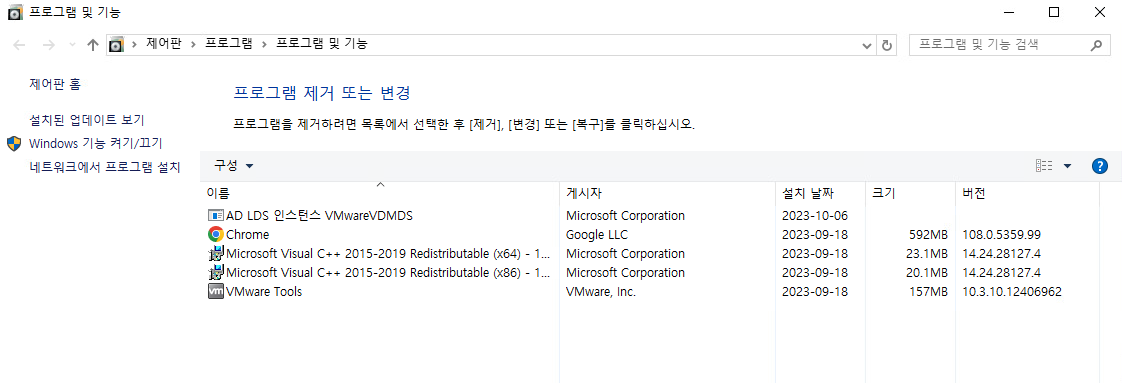Viewport: 1122px width, 383px height.
Task: Click the VMware, Inc. publisher cell
Action: coord(601,291)
